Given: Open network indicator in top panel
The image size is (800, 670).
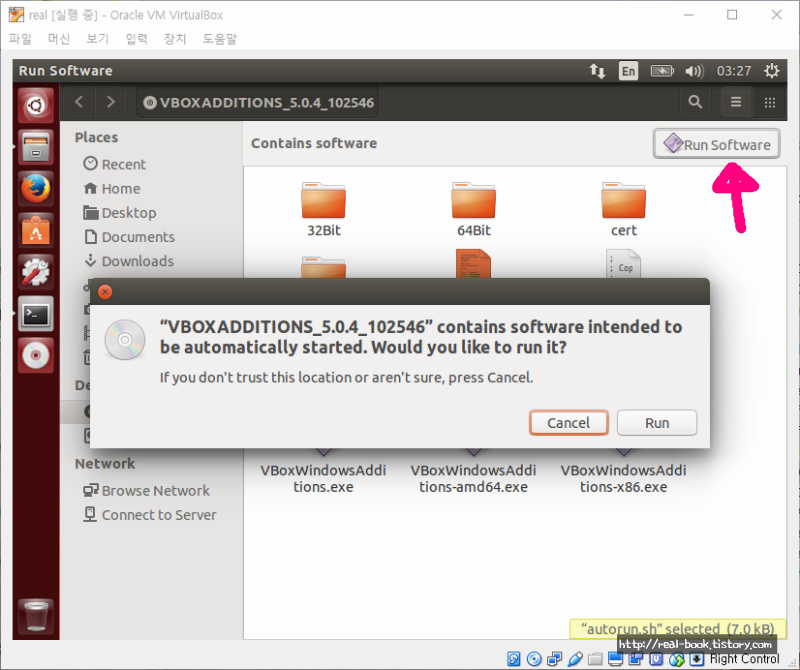Looking at the screenshot, I should click(597, 70).
